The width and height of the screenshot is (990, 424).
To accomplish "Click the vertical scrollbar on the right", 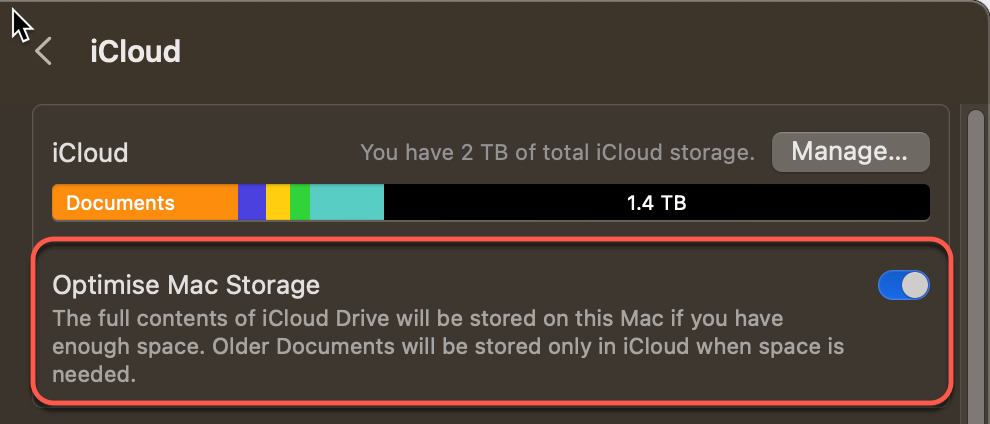I will click(x=975, y=250).
